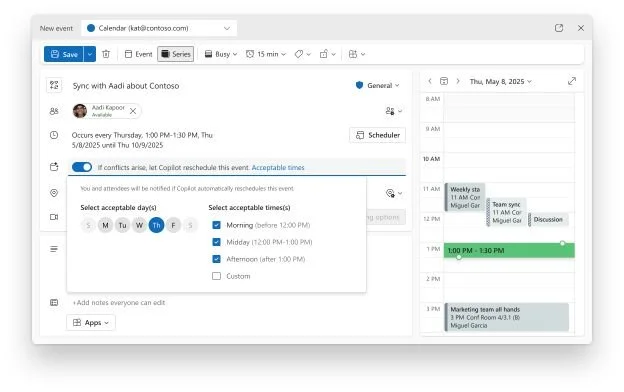Click the New event title text
624x392 pixels.
[x=56, y=28]
